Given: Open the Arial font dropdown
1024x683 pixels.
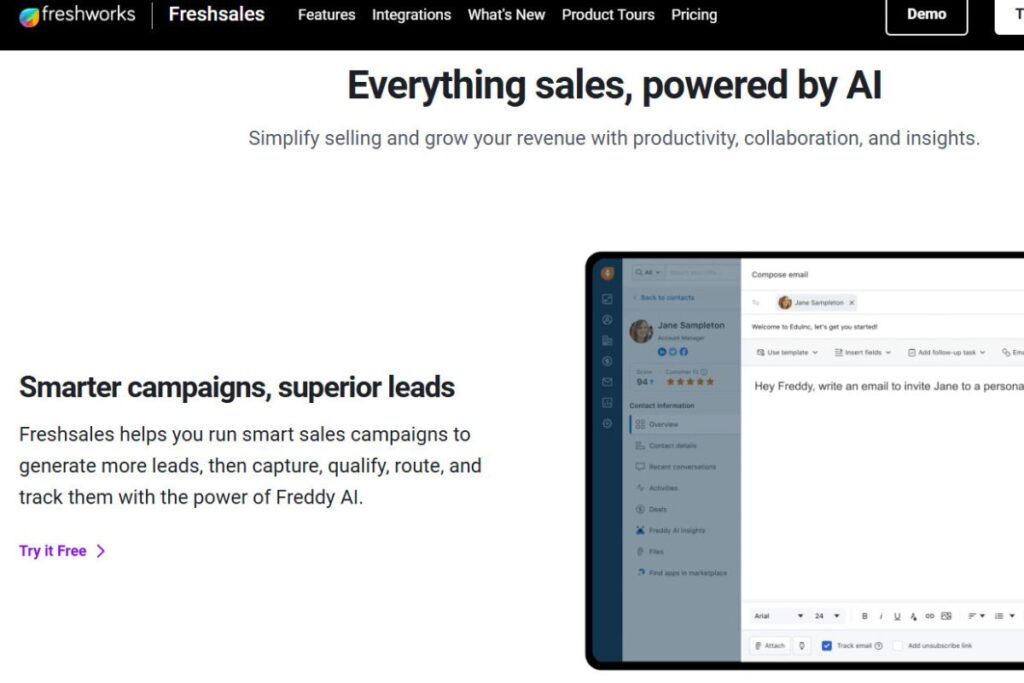Looking at the screenshot, I should pyautogui.click(x=778, y=616).
